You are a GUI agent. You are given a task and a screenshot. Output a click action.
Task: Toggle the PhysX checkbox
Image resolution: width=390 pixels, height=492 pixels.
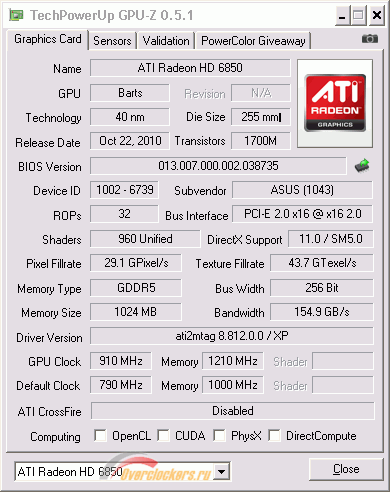point(219,436)
